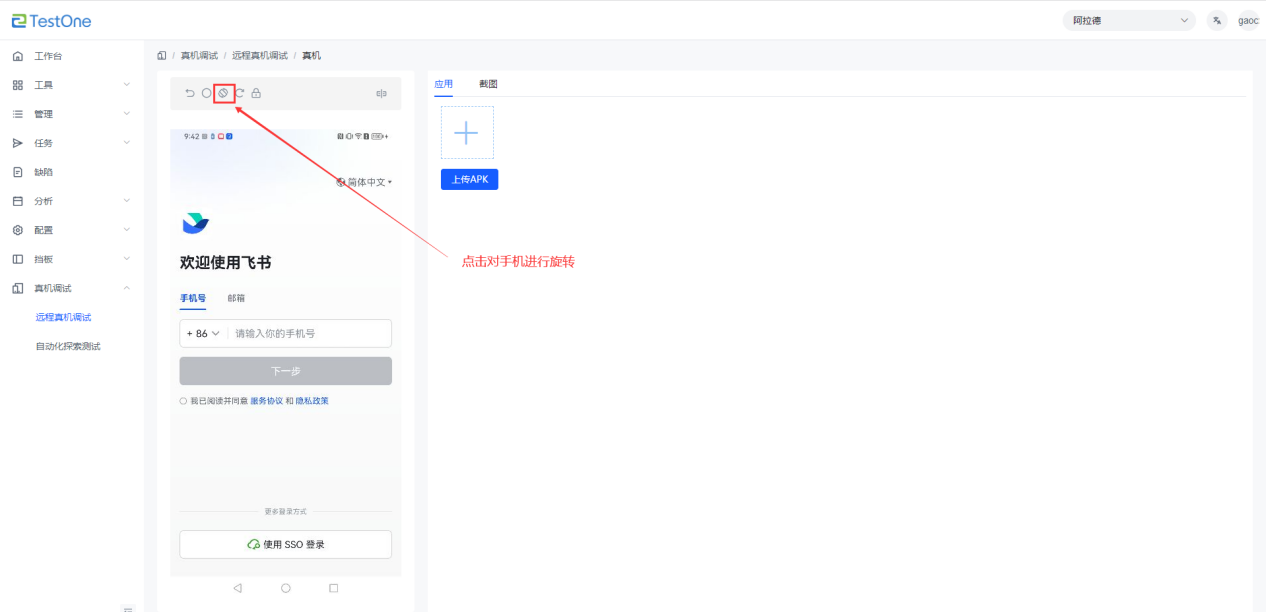The height and width of the screenshot is (612, 1266).
Task: Open the 阿拉德 project dropdown
Action: click(1128, 20)
